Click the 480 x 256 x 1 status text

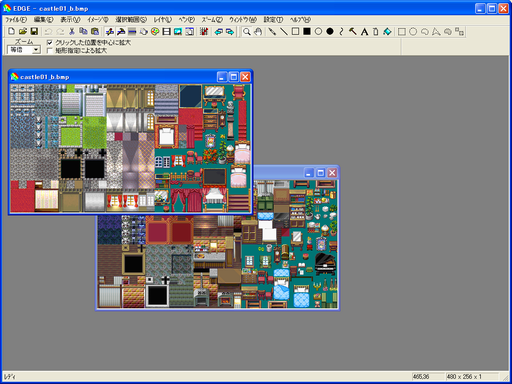pos(464,377)
